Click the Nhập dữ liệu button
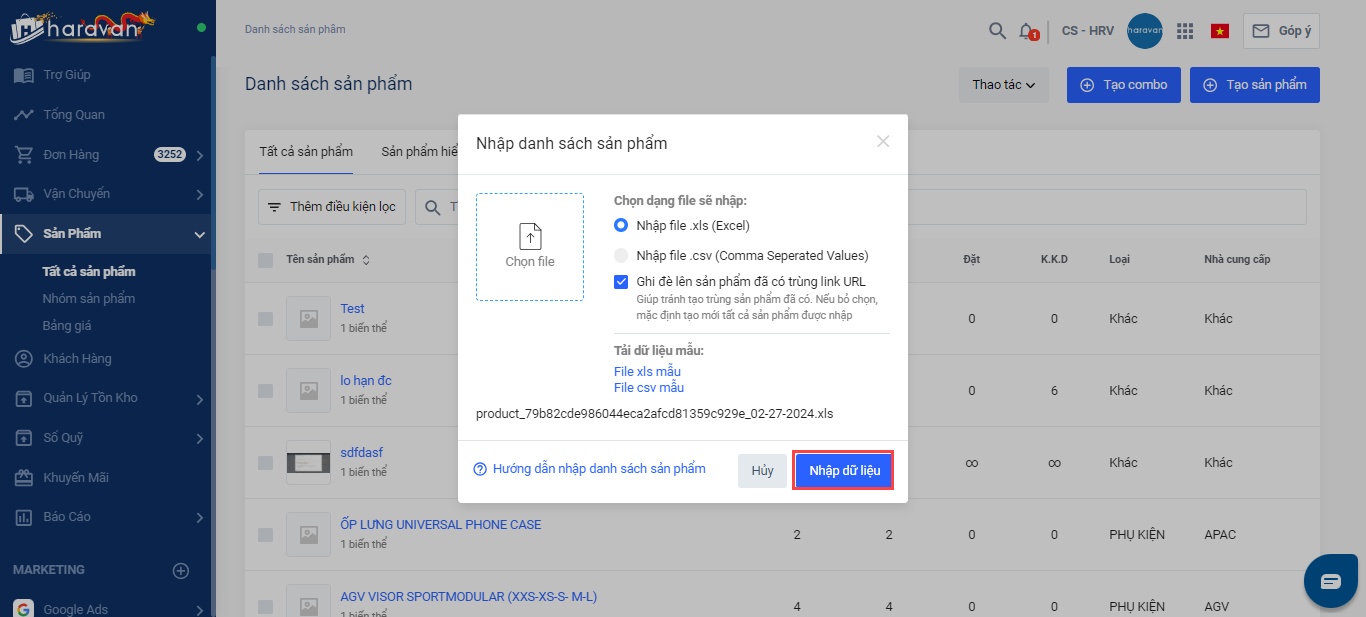The width and height of the screenshot is (1366, 617). pyautogui.click(x=844, y=470)
